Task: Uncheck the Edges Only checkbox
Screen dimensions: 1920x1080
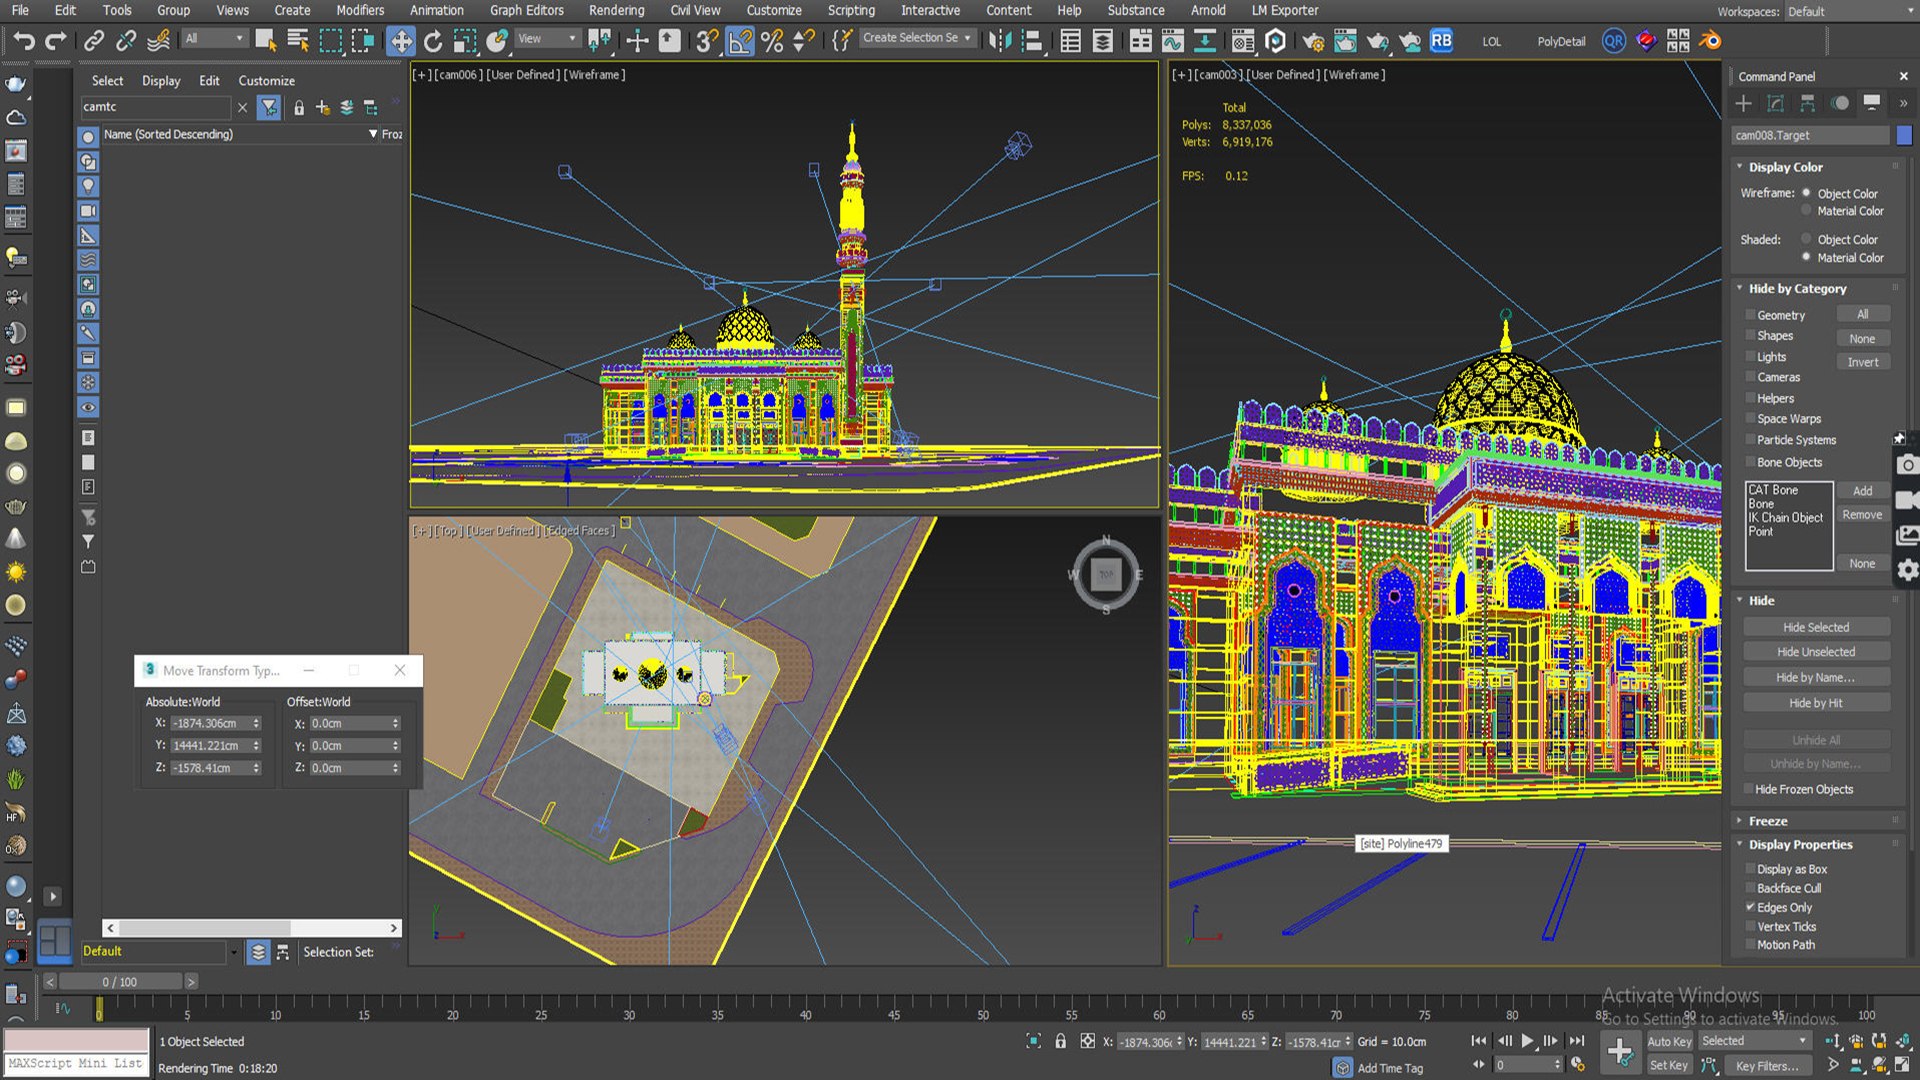Action: coord(1750,907)
